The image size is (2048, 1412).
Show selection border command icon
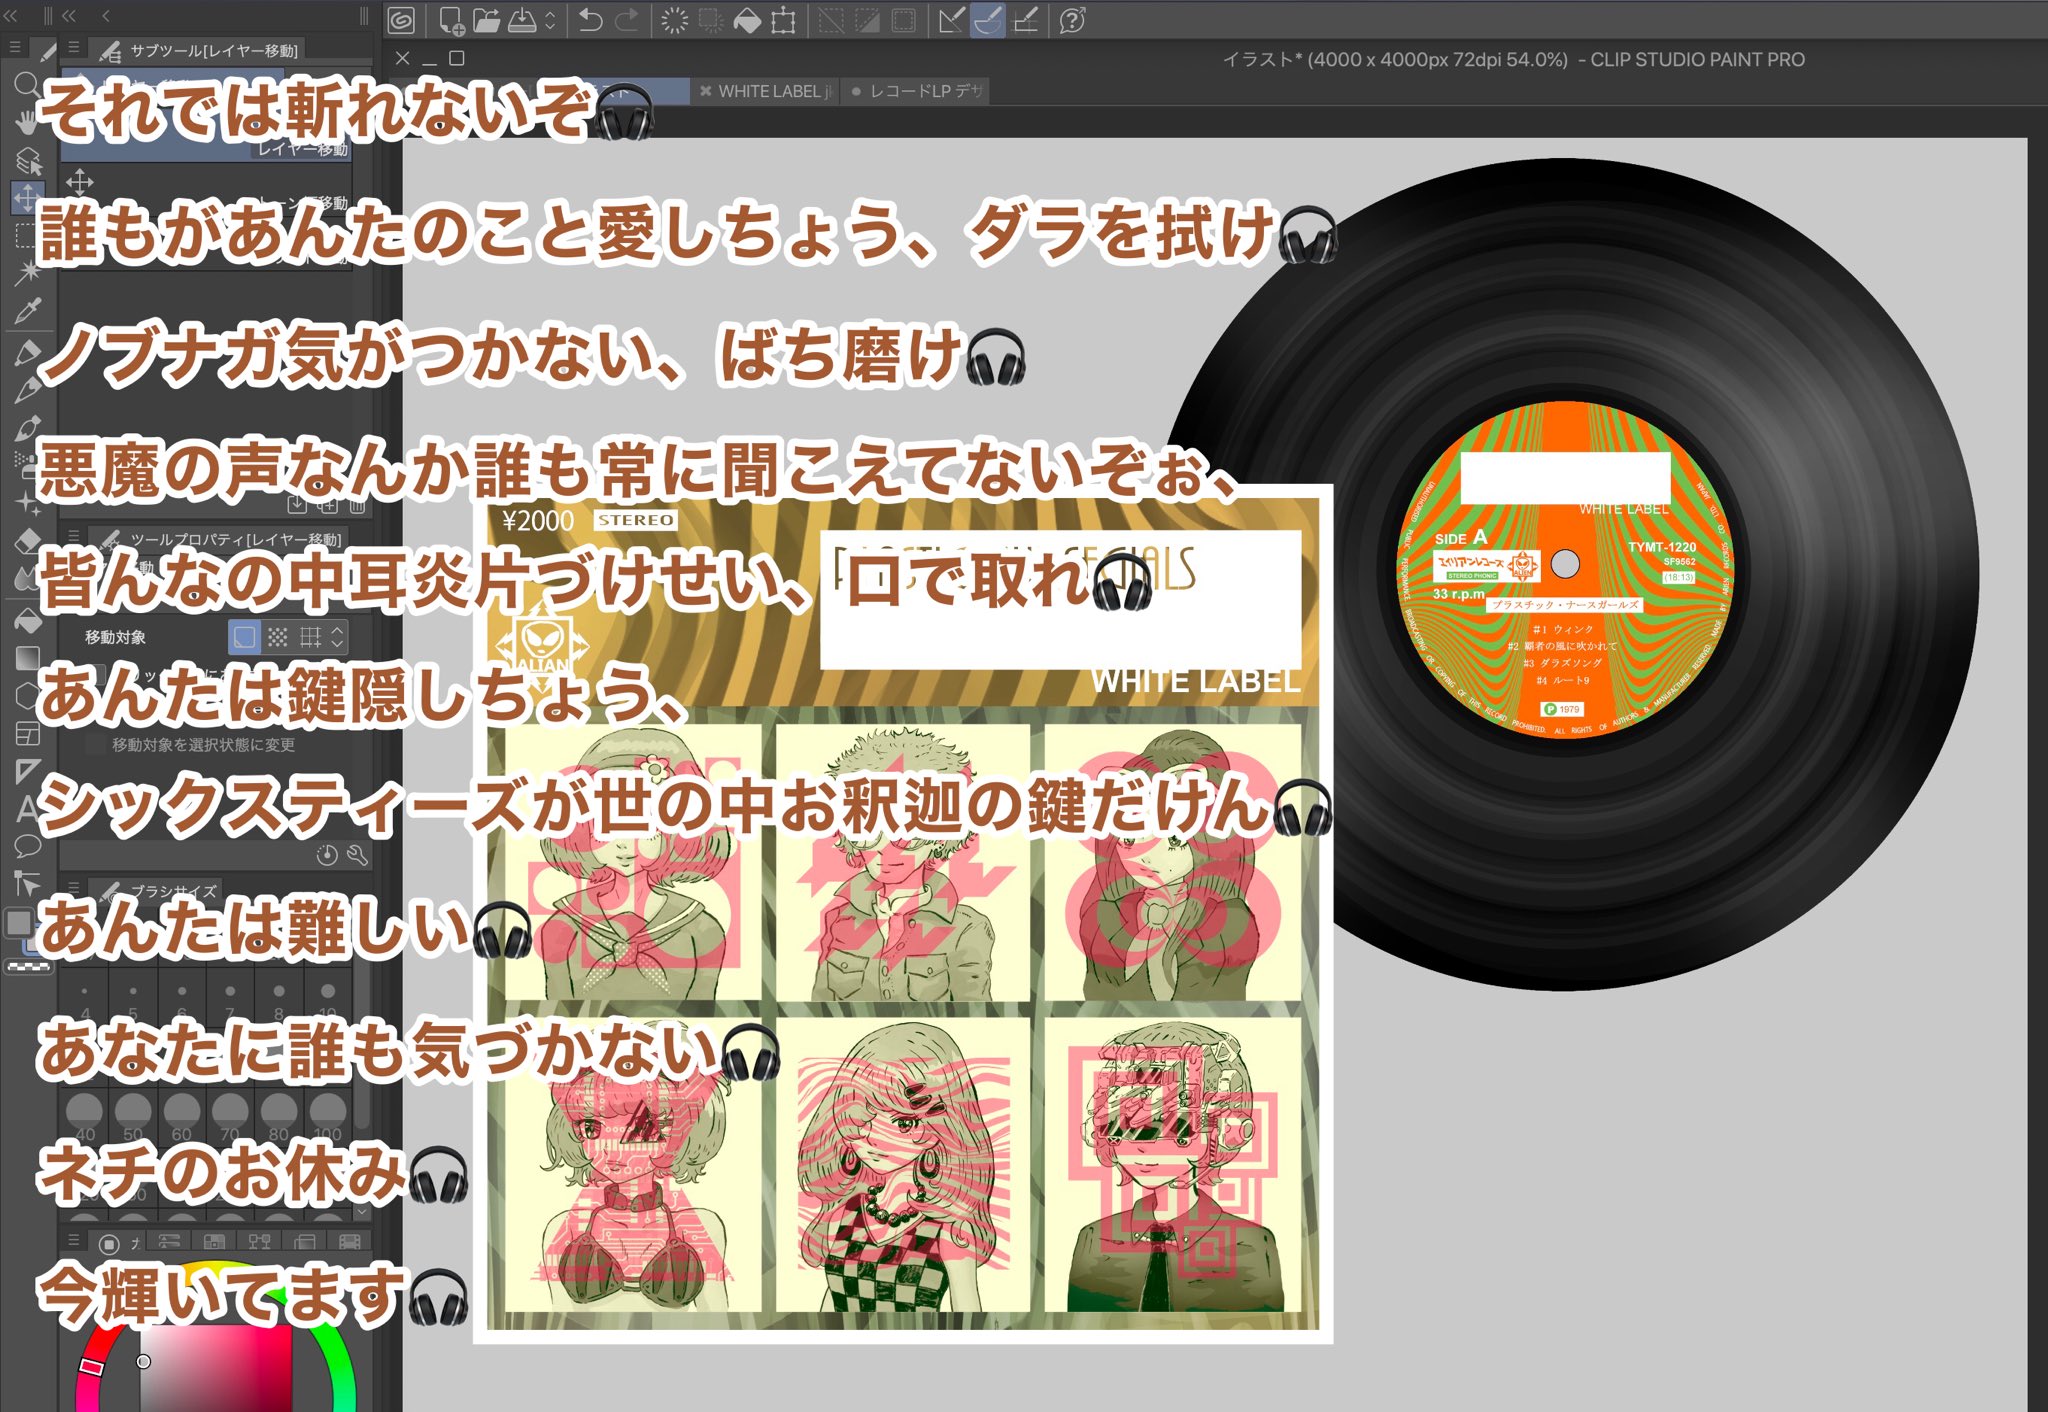903,20
